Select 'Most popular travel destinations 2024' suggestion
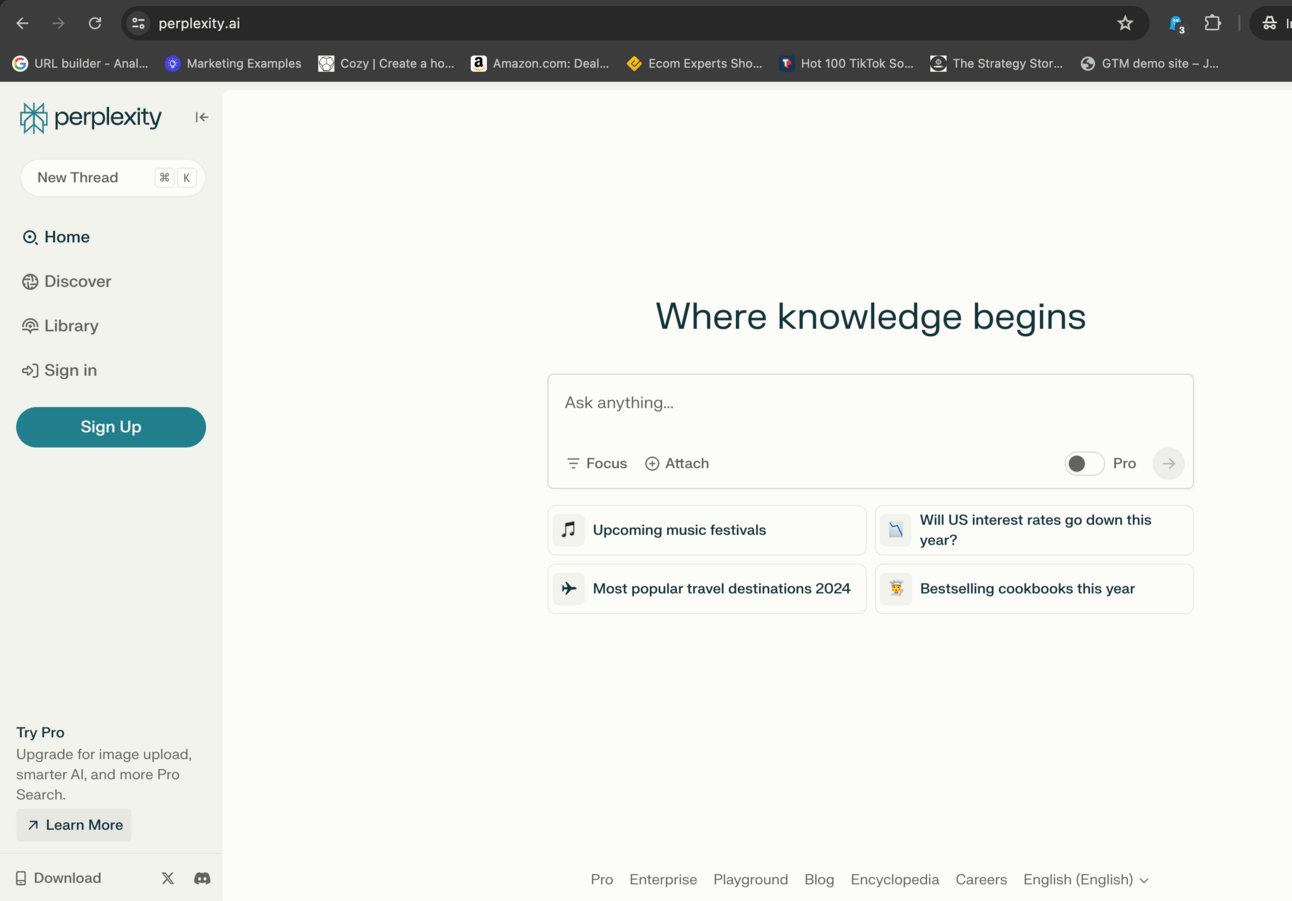The image size is (1292, 901). pyautogui.click(x=707, y=589)
